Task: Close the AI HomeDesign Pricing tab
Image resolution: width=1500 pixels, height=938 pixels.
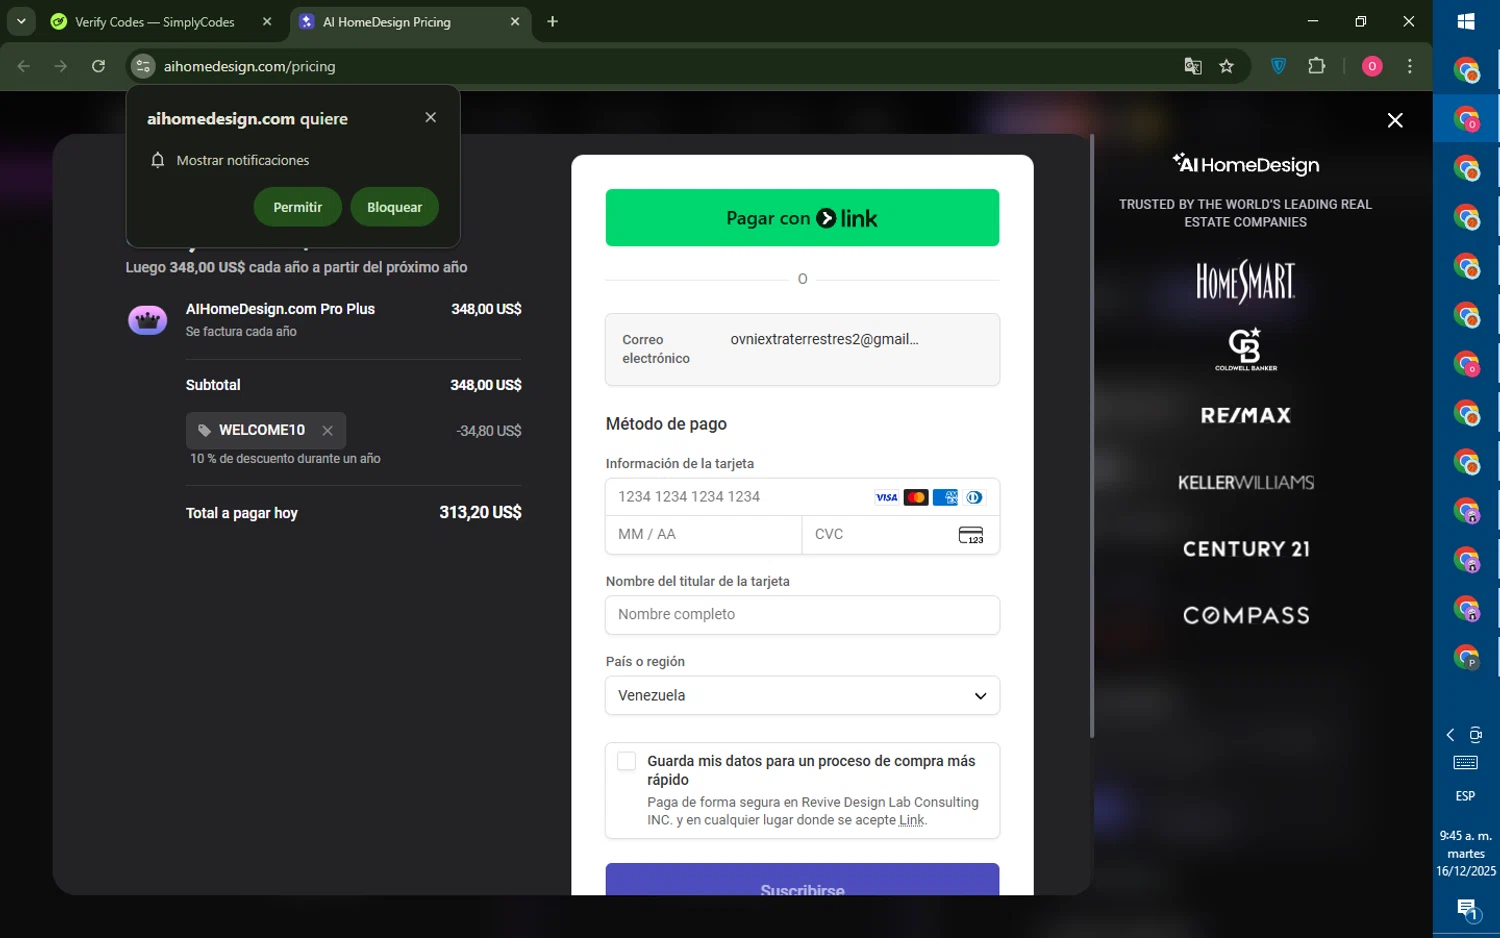Action: click(515, 22)
